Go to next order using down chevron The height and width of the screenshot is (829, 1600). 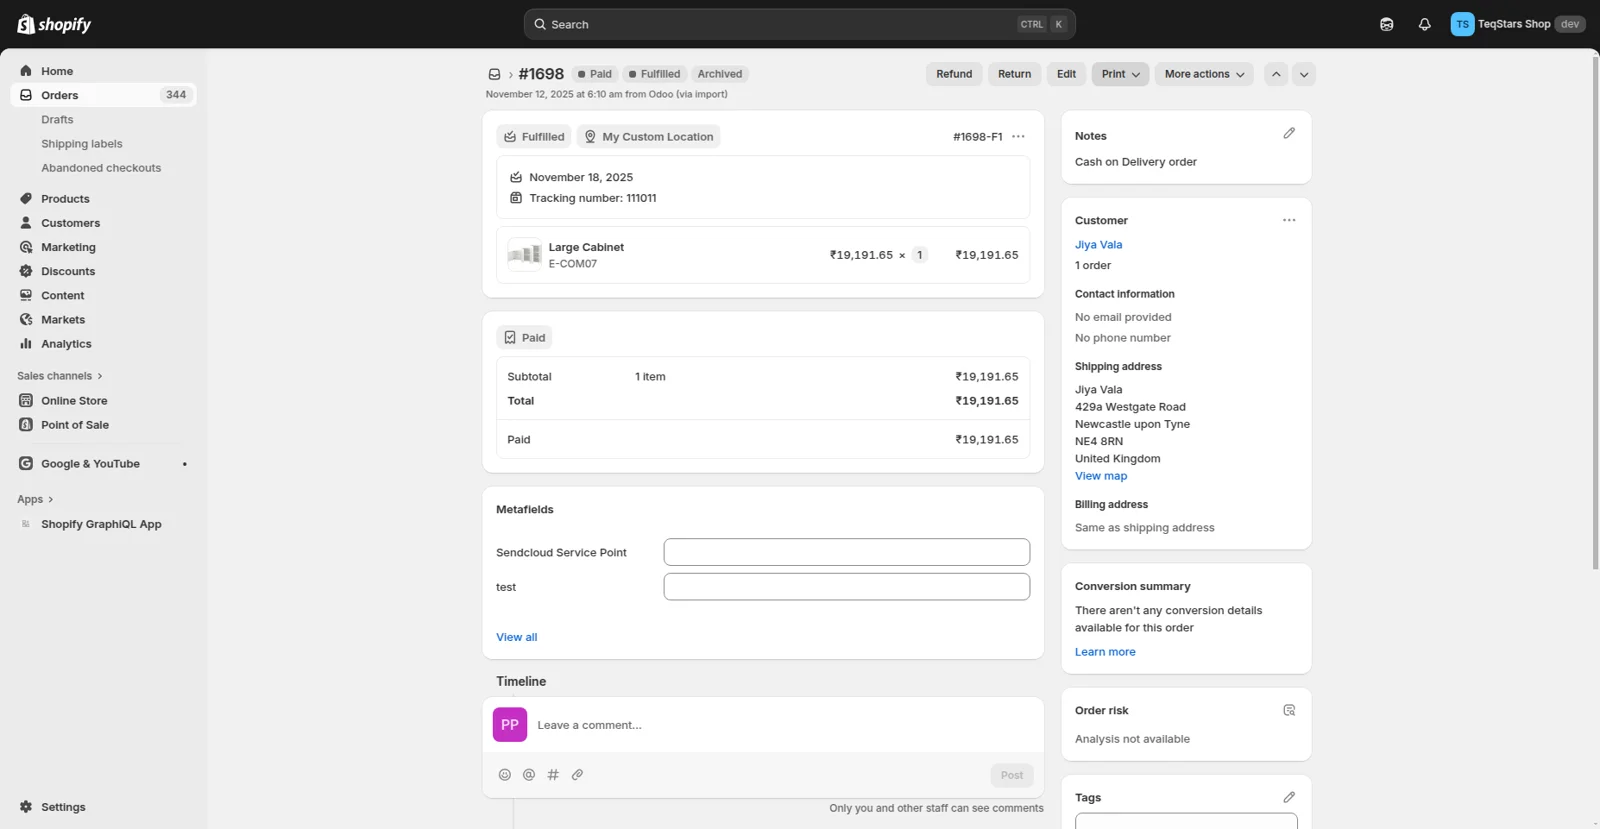(1303, 74)
